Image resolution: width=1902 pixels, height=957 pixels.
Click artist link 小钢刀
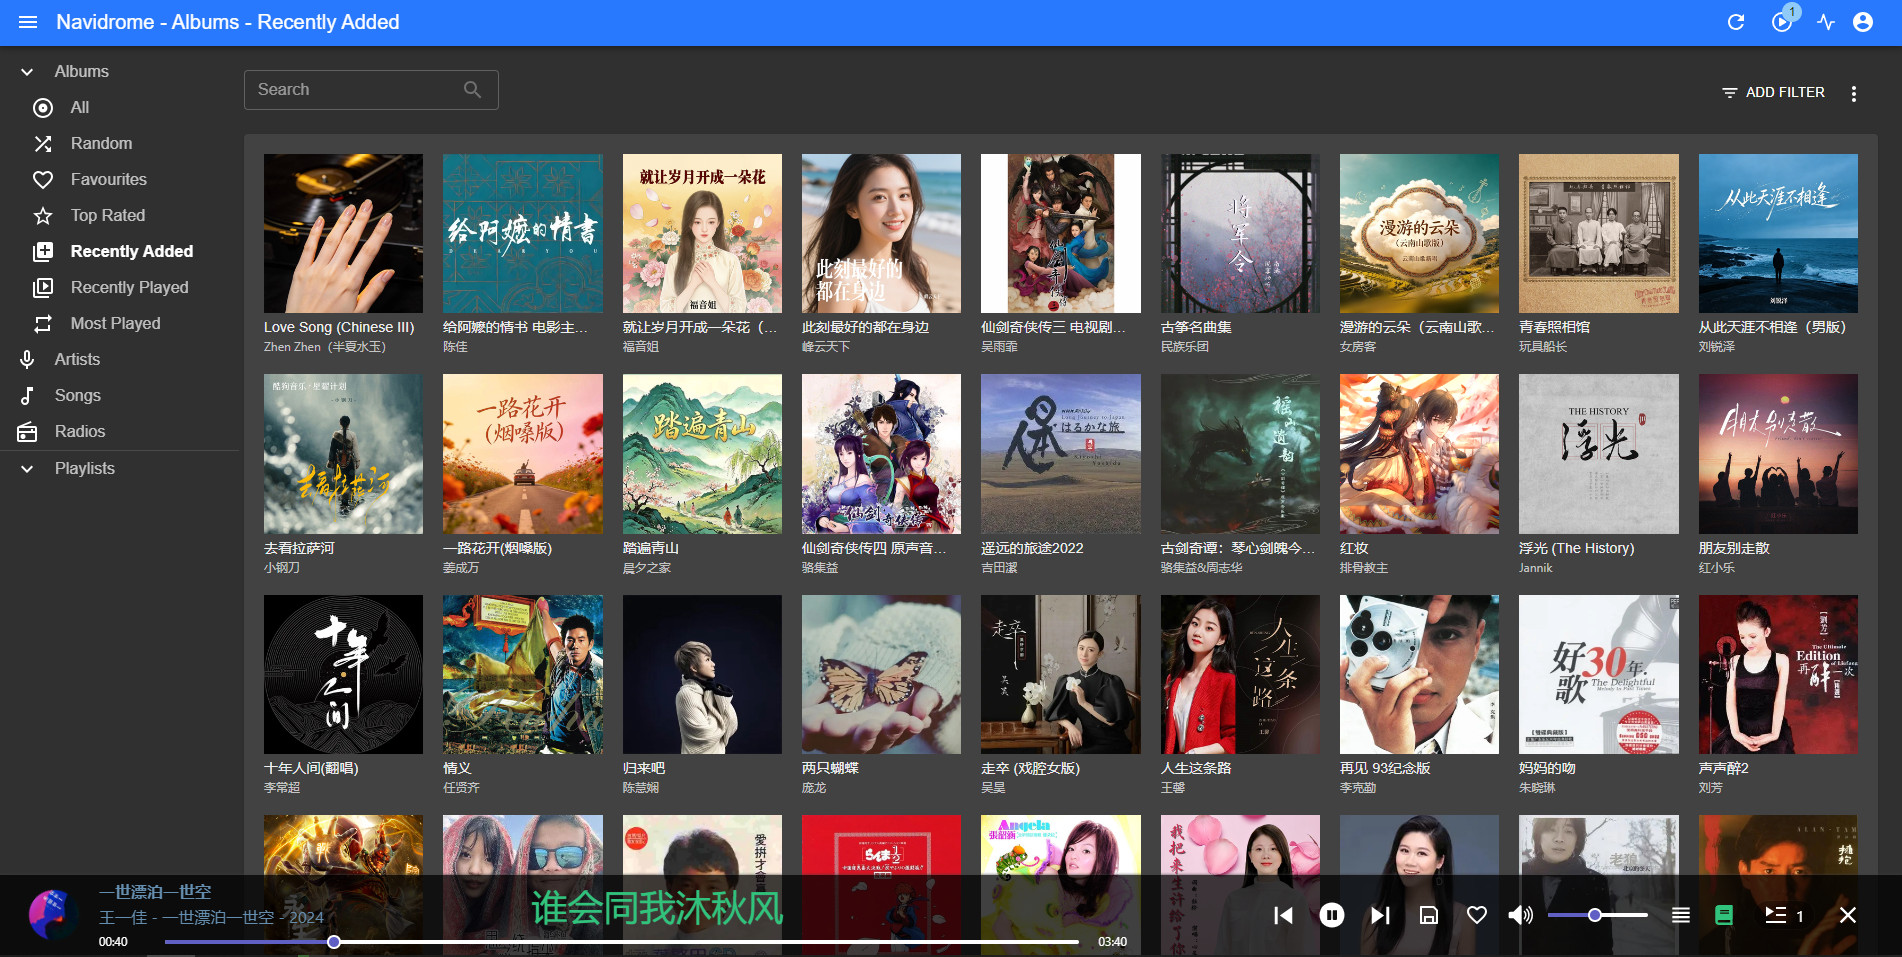coord(282,568)
